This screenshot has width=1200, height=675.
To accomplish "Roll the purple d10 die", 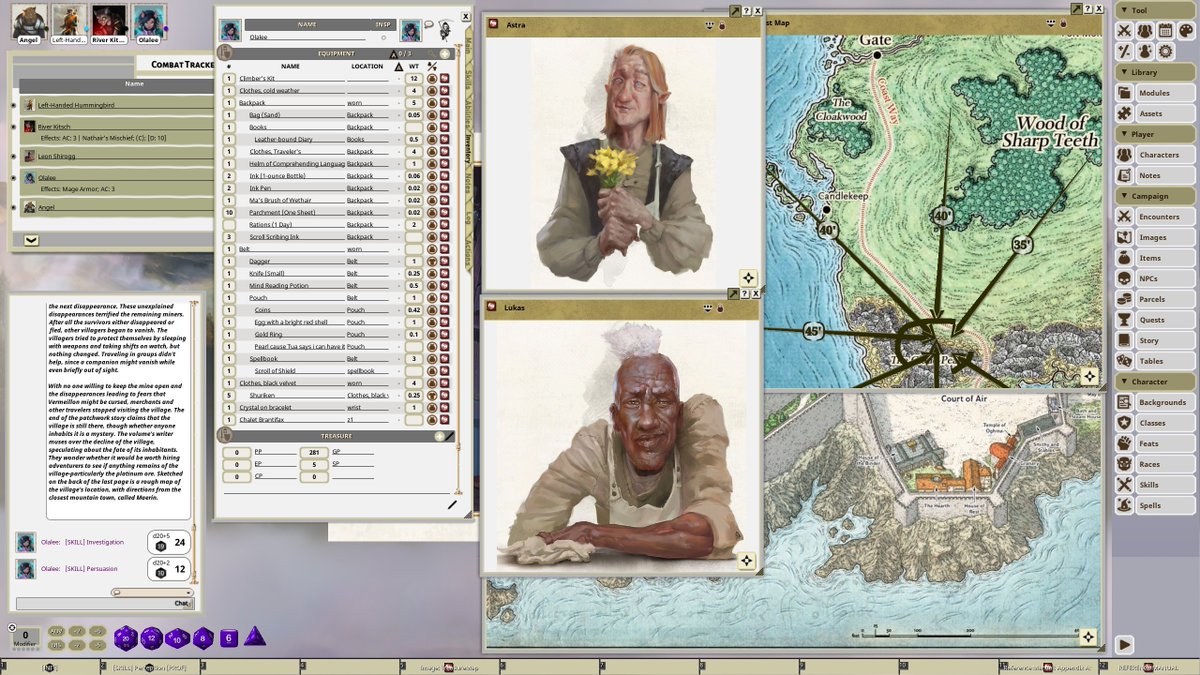I will [x=177, y=638].
